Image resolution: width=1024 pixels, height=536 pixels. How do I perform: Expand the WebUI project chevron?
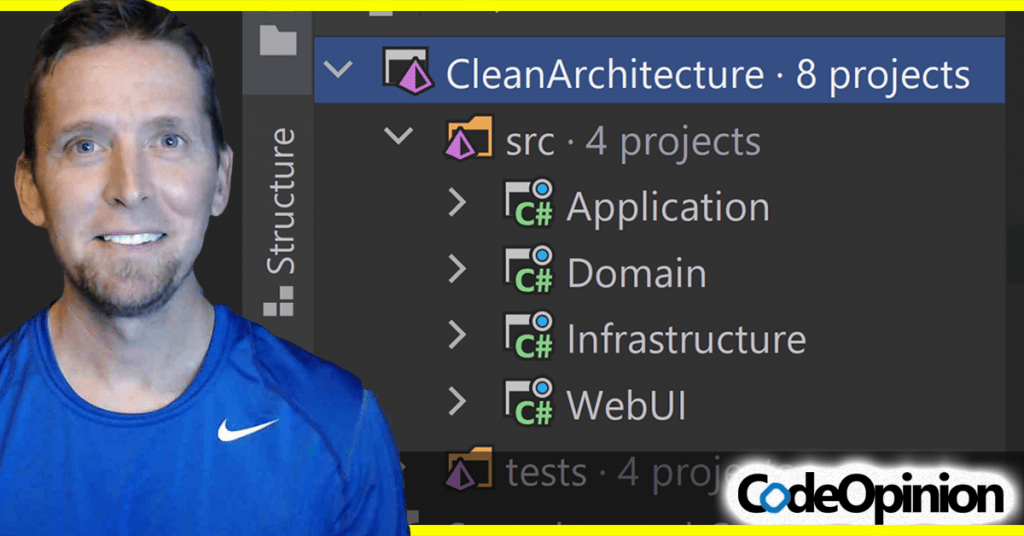(457, 402)
